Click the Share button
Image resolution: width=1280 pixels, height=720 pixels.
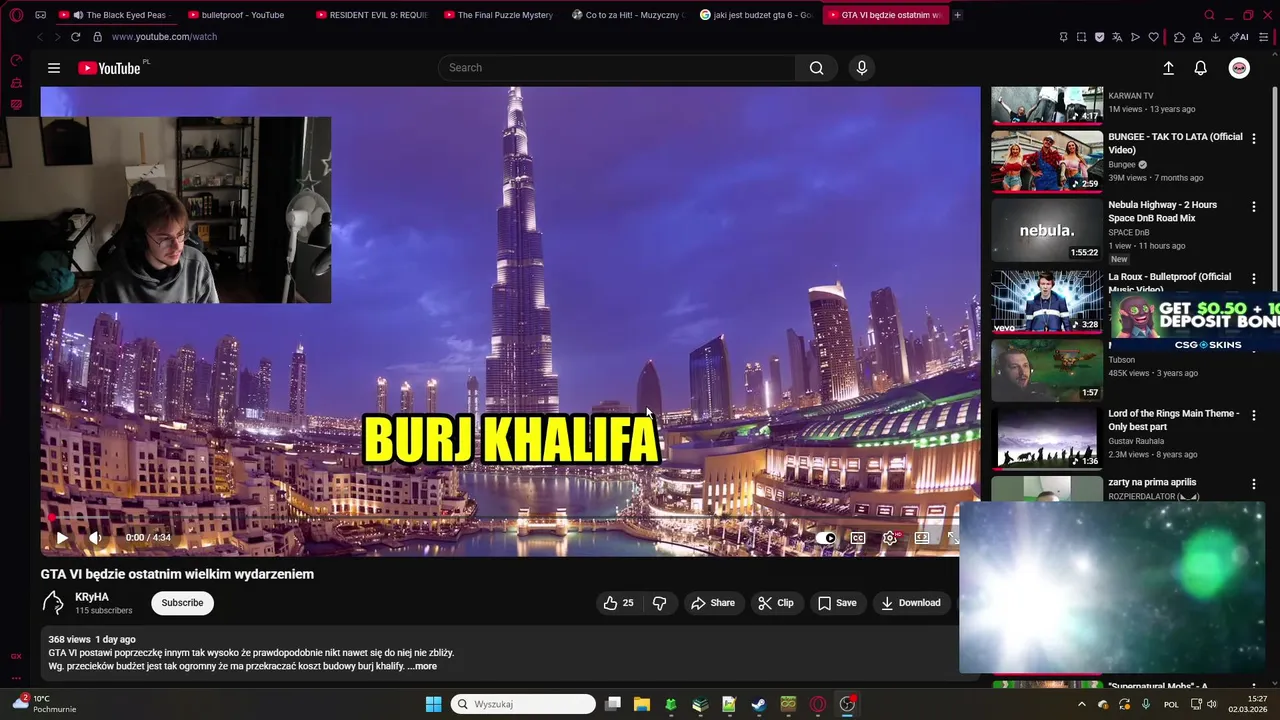[x=713, y=603]
